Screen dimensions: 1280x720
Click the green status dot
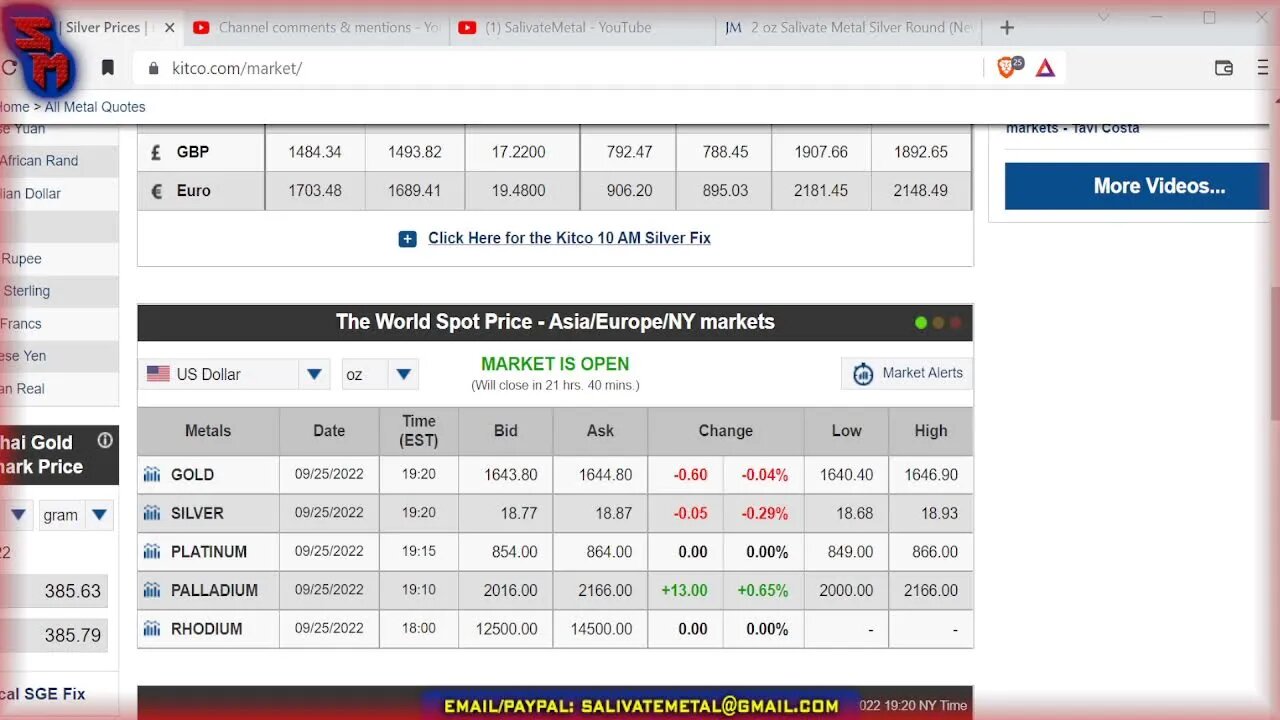point(921,323)
